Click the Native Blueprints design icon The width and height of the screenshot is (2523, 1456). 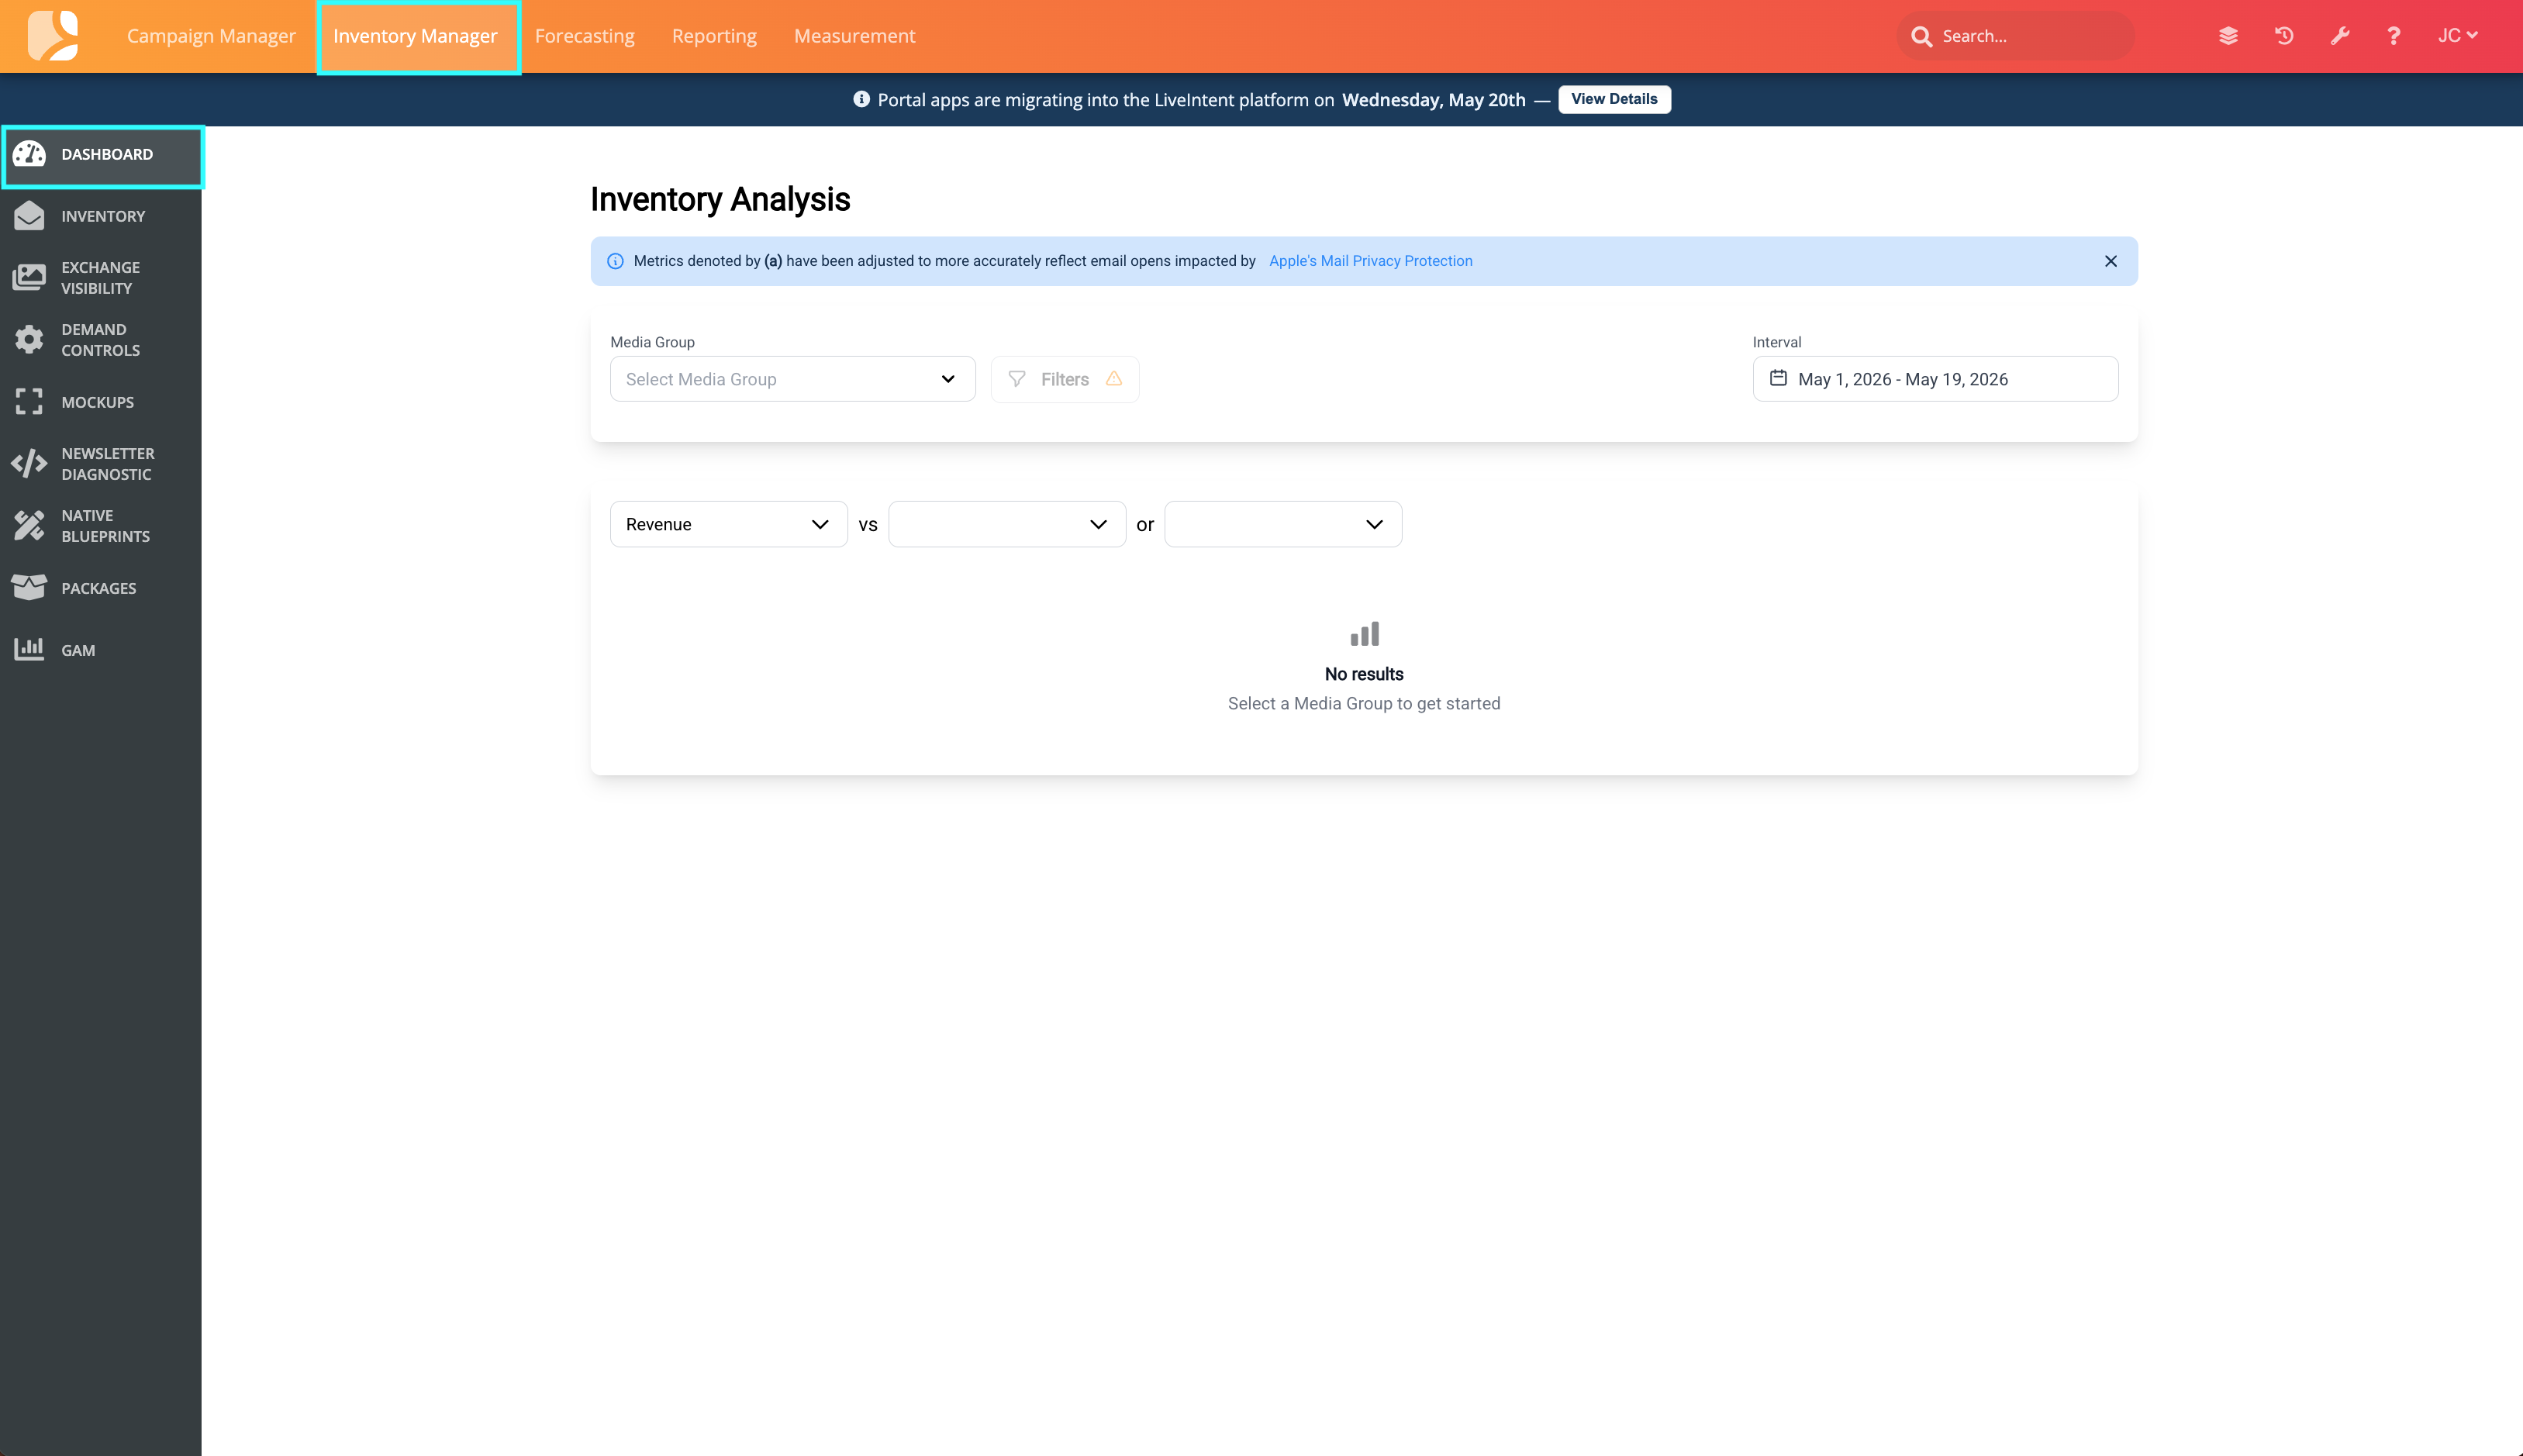[29, 526]
